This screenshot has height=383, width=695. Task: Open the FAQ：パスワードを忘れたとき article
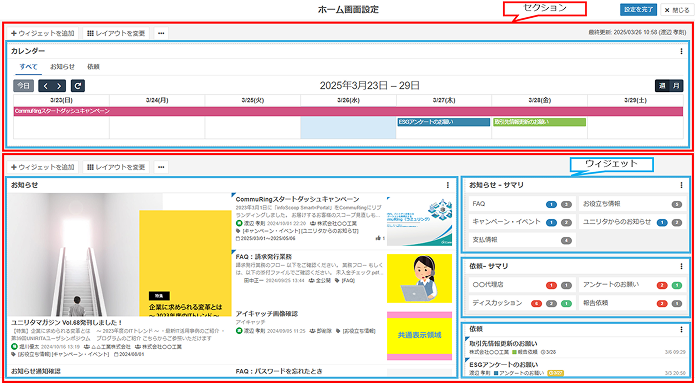click(x=279, y=371)
